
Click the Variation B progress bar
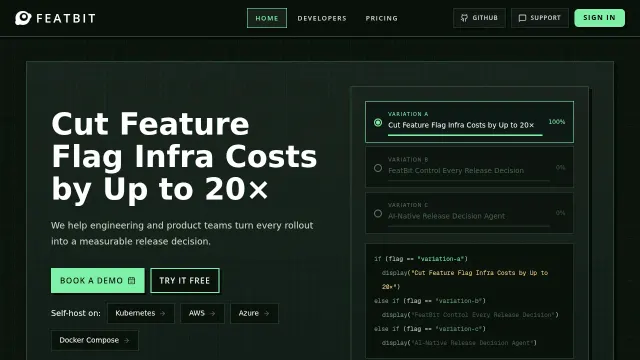click(x=469, y=180)
